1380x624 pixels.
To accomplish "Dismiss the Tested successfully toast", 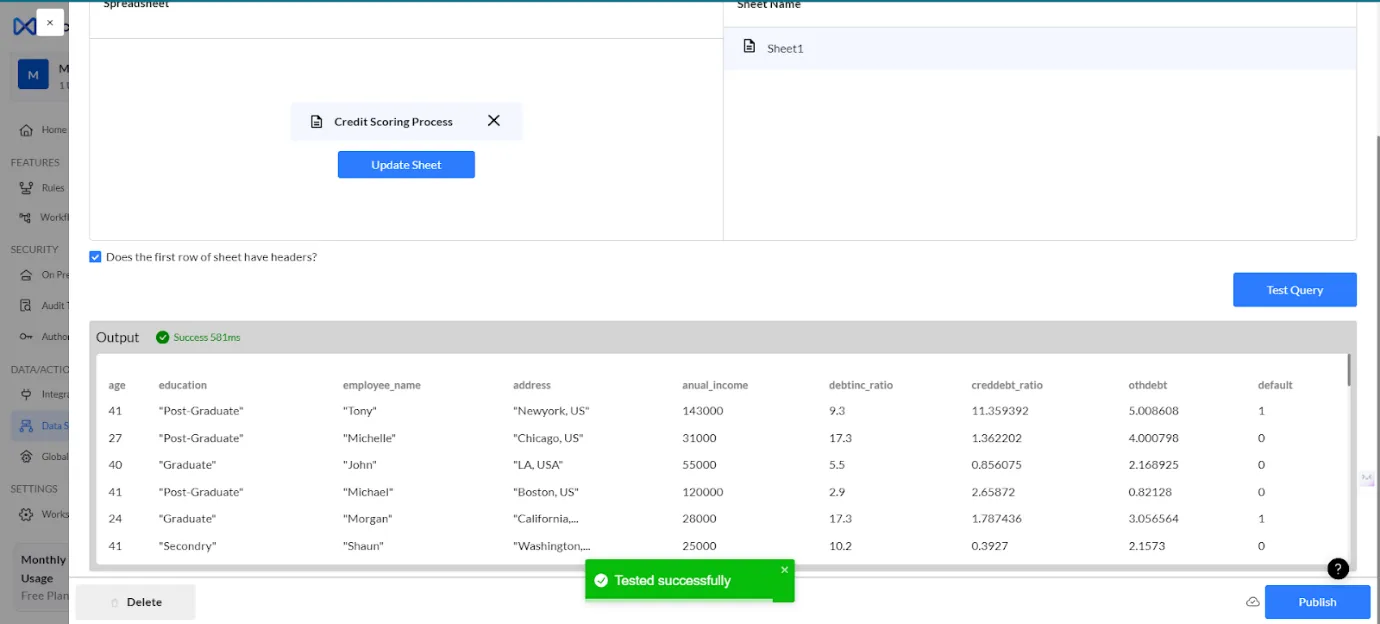I will (x=784, y=570).
